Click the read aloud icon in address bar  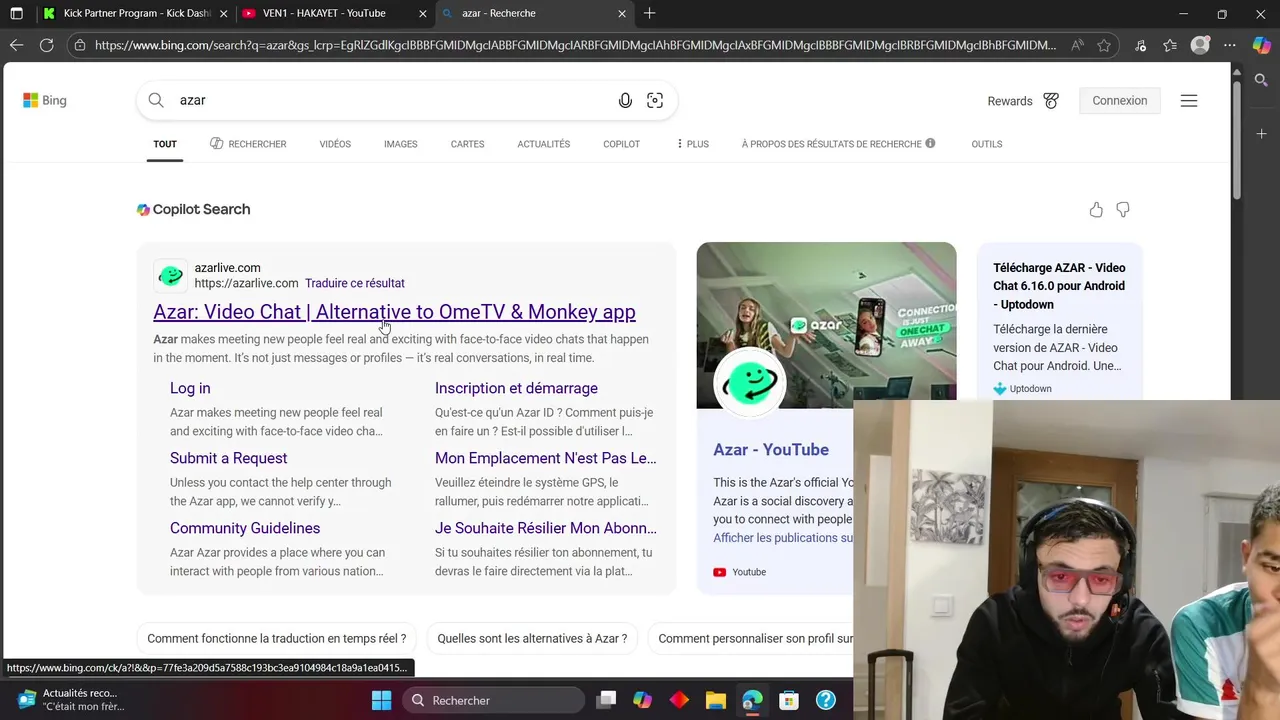point(1077,45)
